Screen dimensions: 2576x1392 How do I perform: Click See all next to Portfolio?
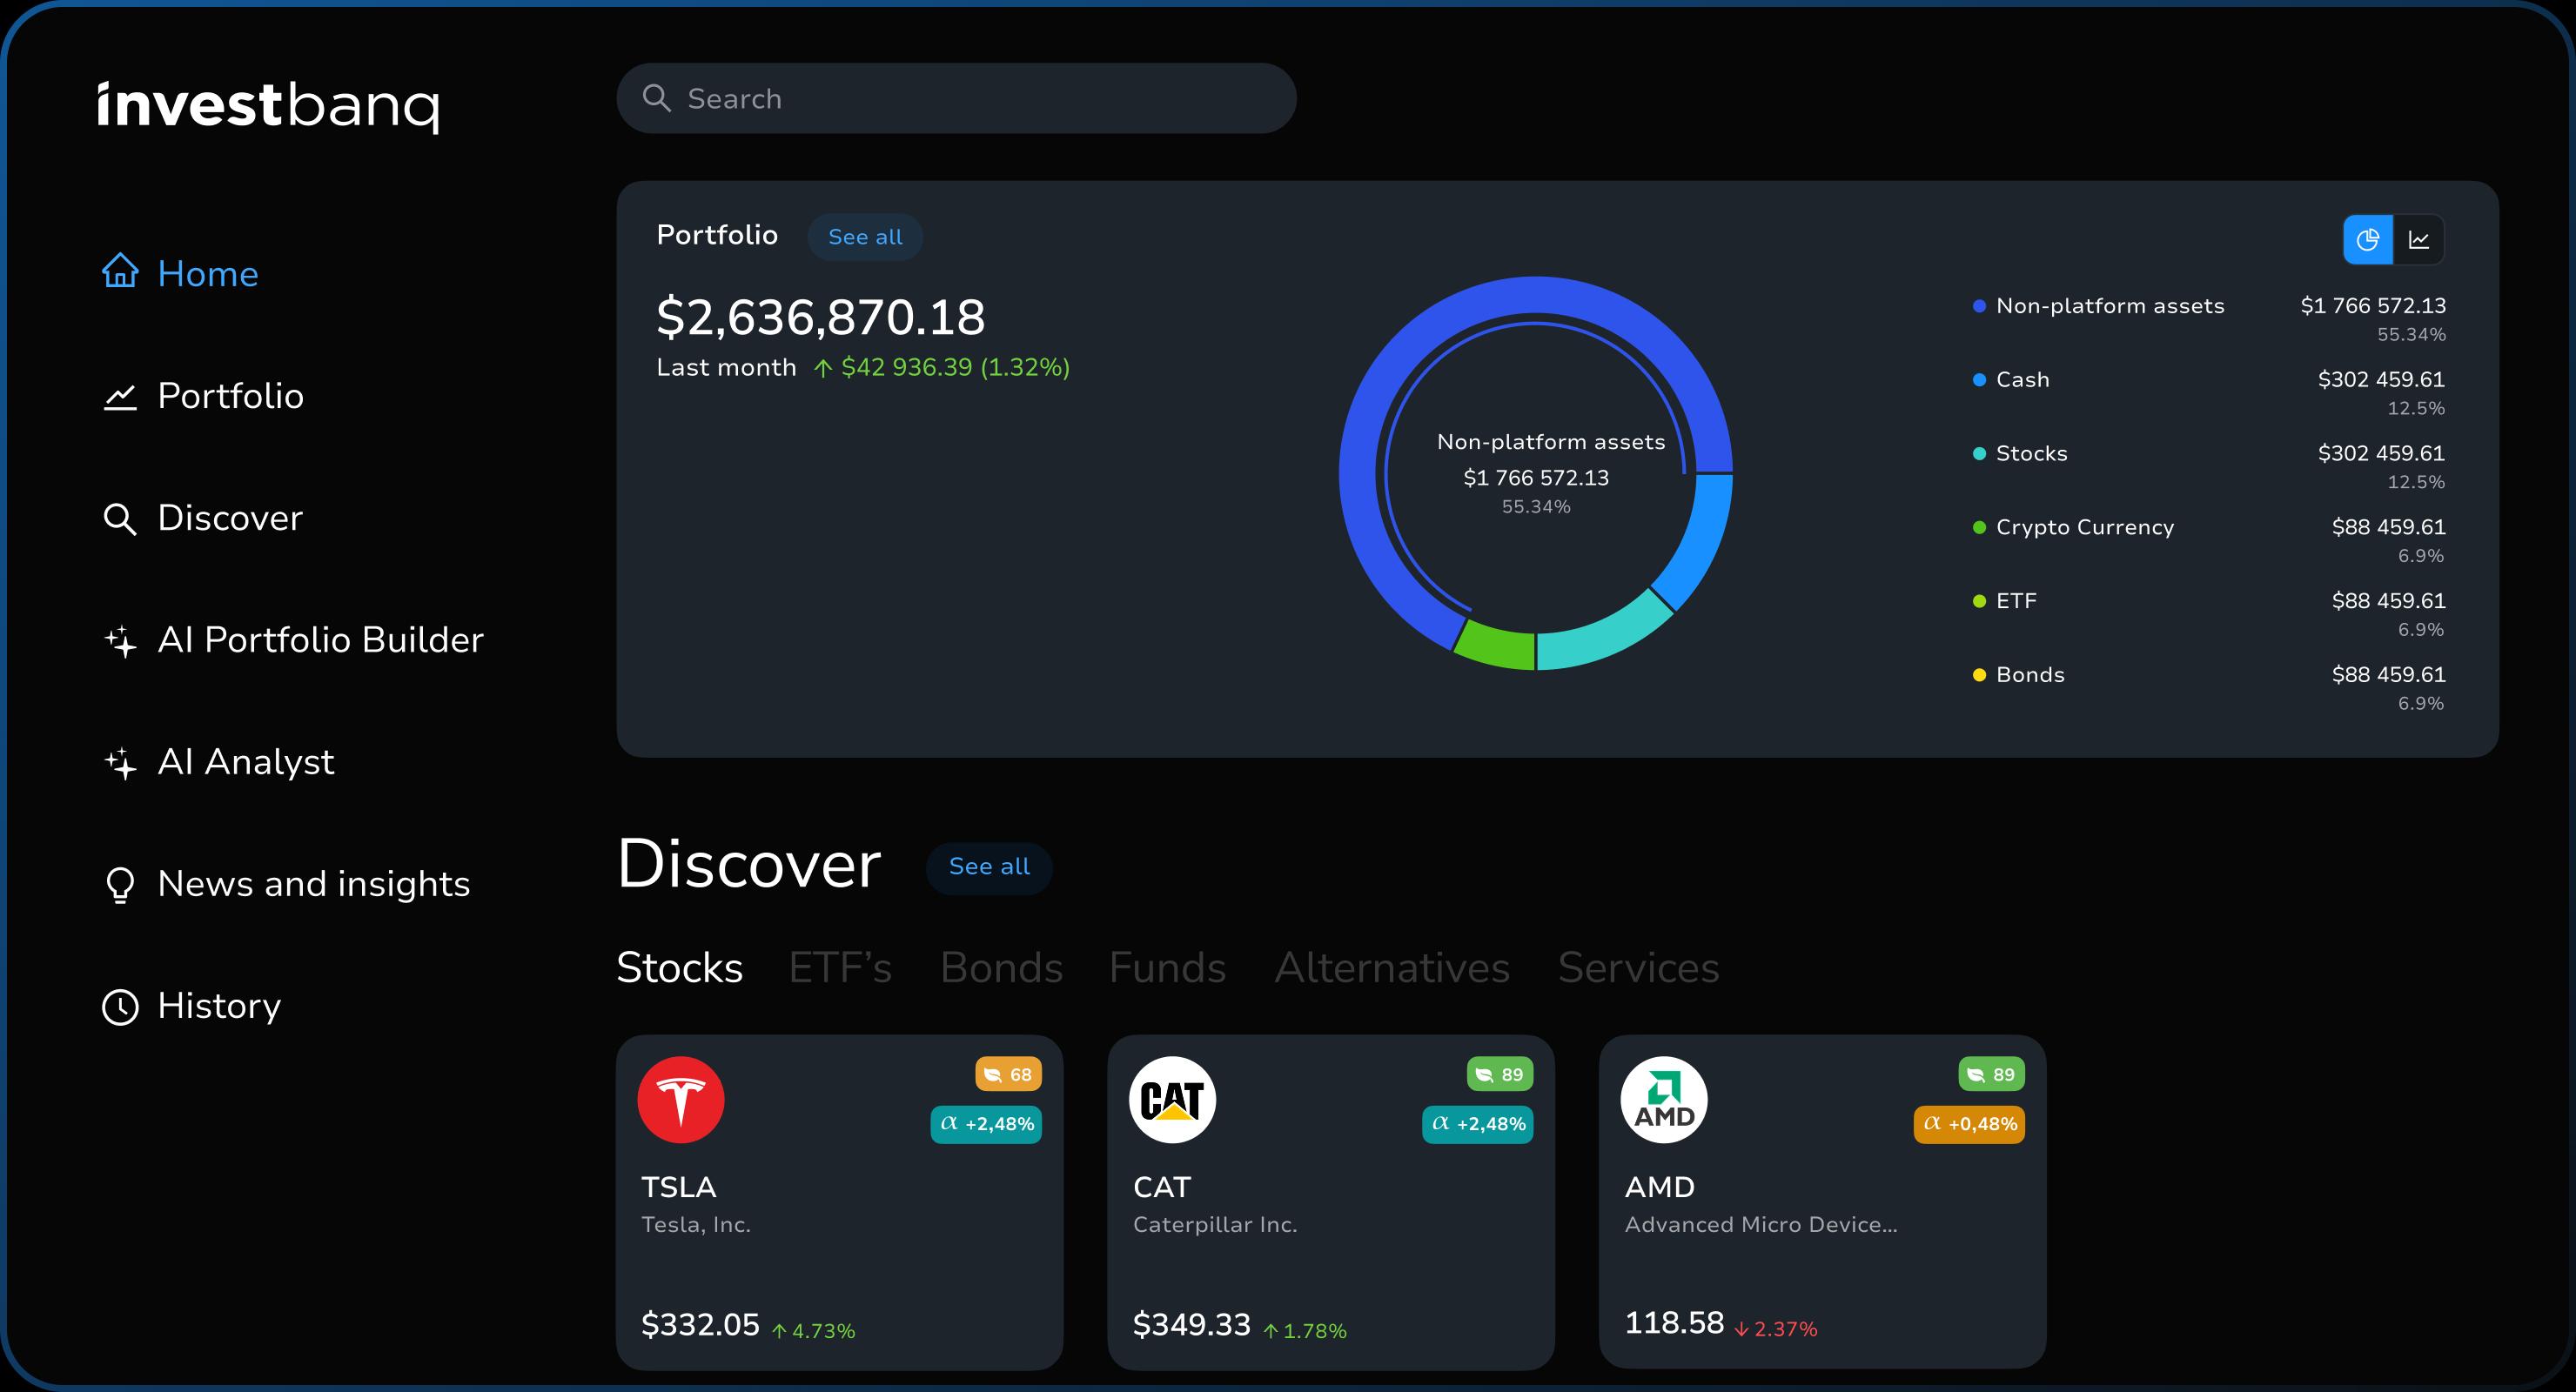[x=865, y=237]
